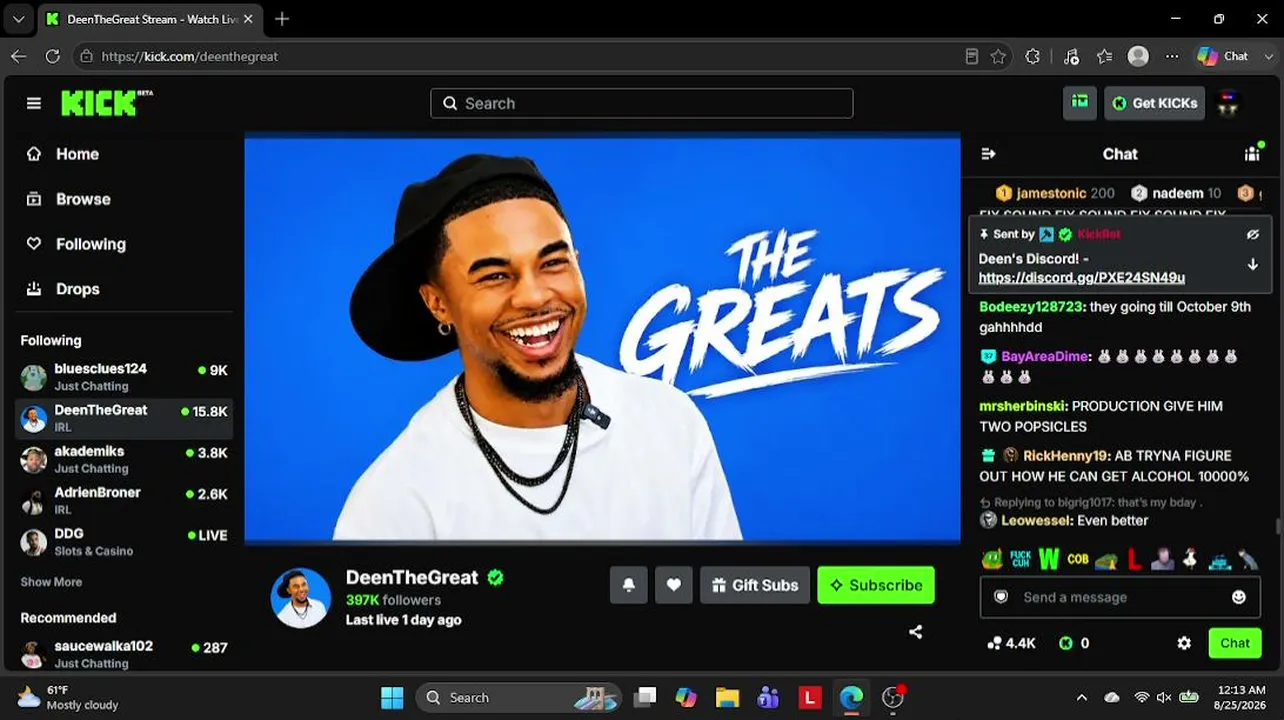Add page to favorites star
This screenshot has width=1284, height=720.
pos(998,56)
